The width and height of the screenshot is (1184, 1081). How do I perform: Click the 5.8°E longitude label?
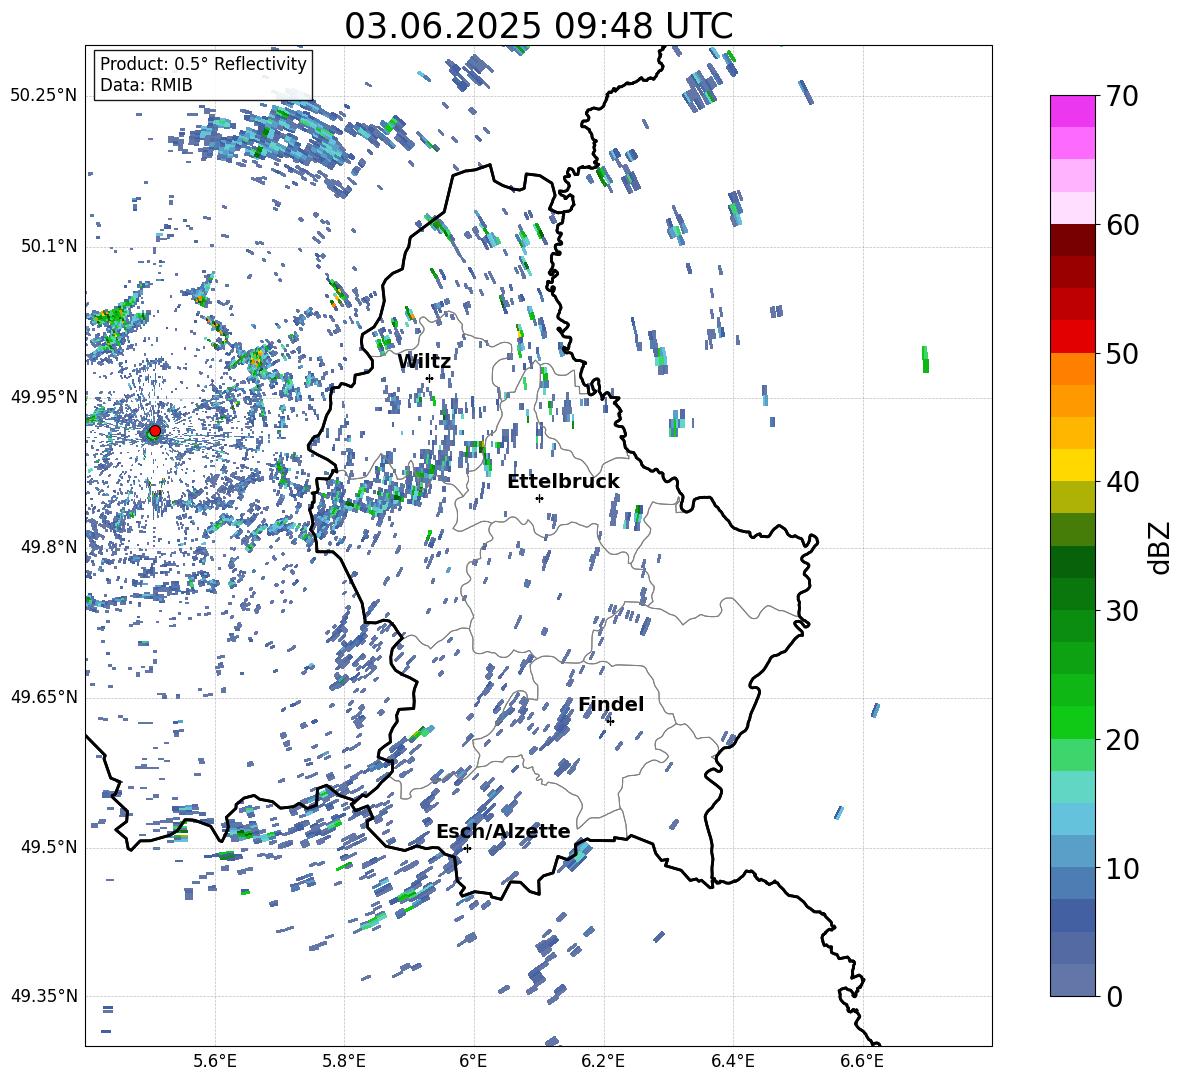coord(344,1061)
